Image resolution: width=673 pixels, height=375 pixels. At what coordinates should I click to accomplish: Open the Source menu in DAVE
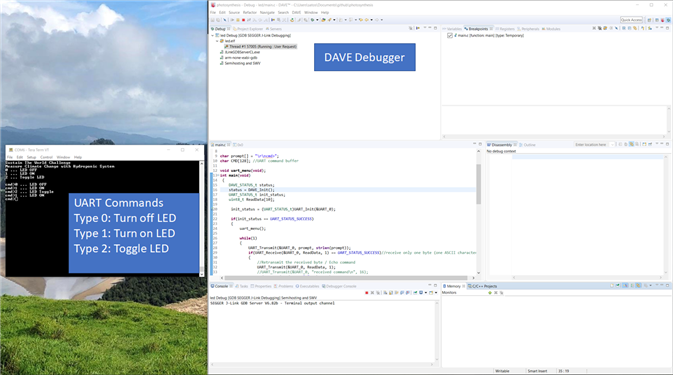tap(234, 12)
